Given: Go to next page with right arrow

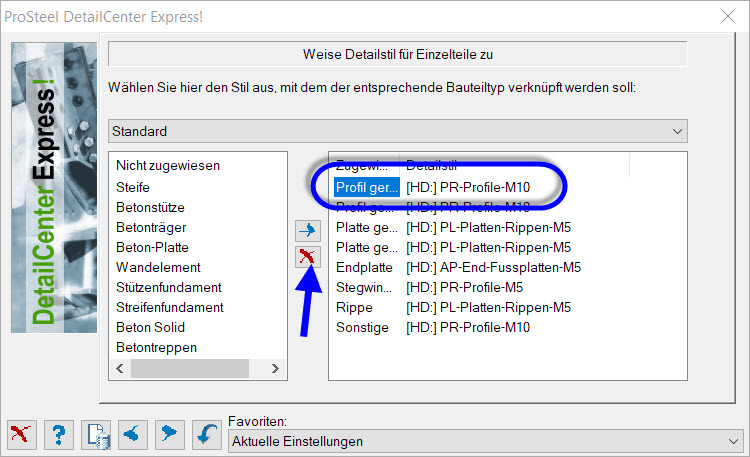Looking at the screenshot, I should pos(169,435).
